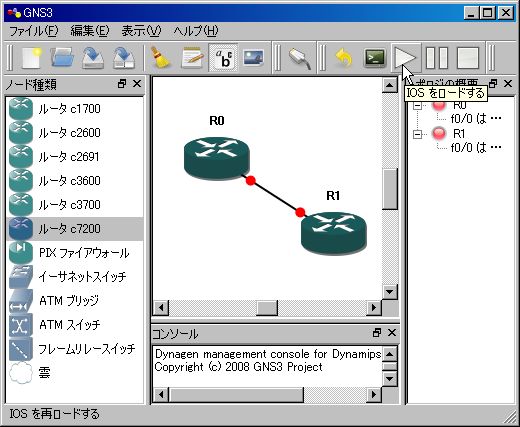
Task: Maximize the GNS3 window
Action: (x=488, y=13)
